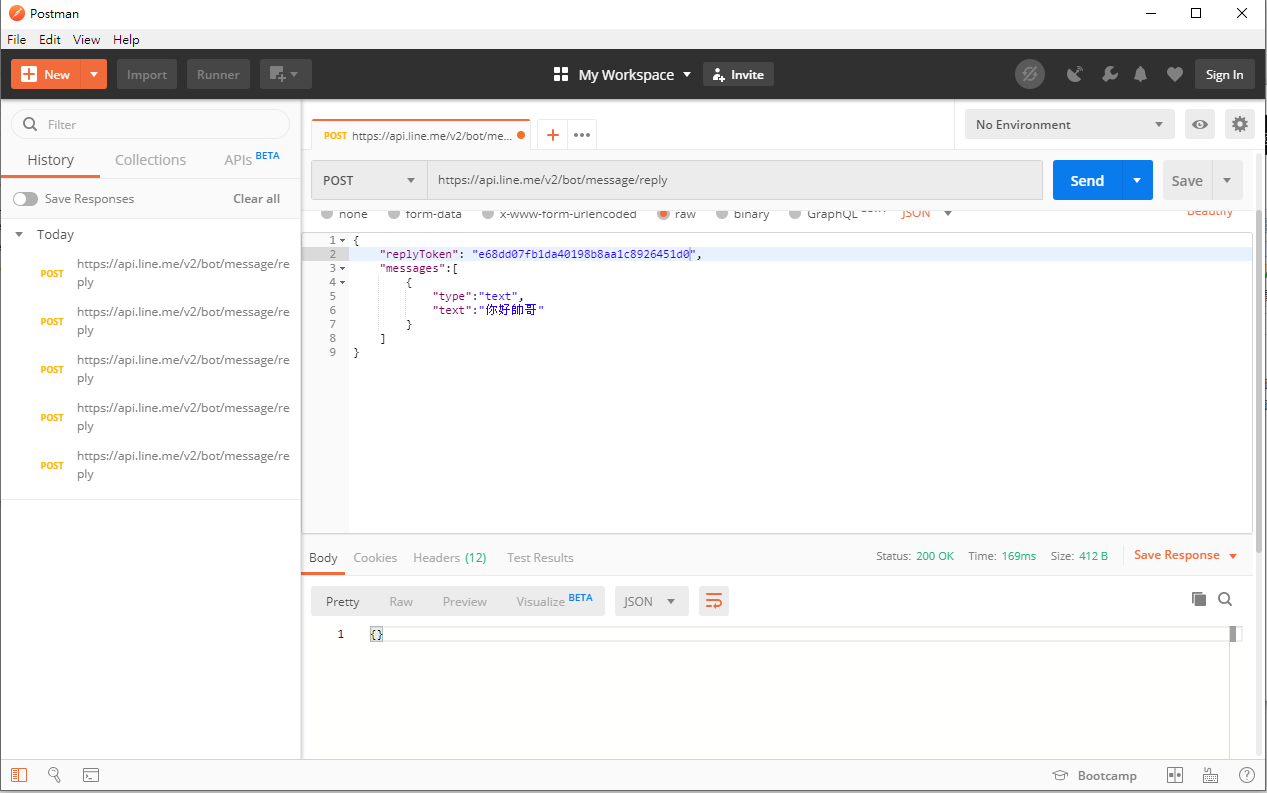Open Bootcamp in status bar

pos(1095,776)
